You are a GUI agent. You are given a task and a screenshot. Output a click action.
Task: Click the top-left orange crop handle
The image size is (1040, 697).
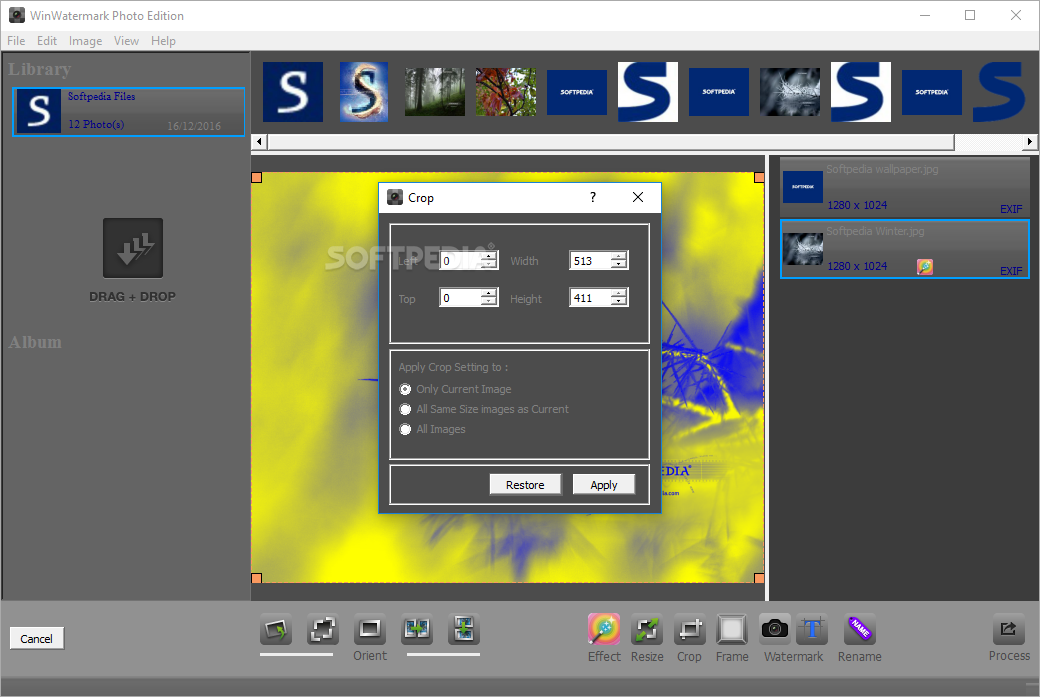[x=257, y=178]
